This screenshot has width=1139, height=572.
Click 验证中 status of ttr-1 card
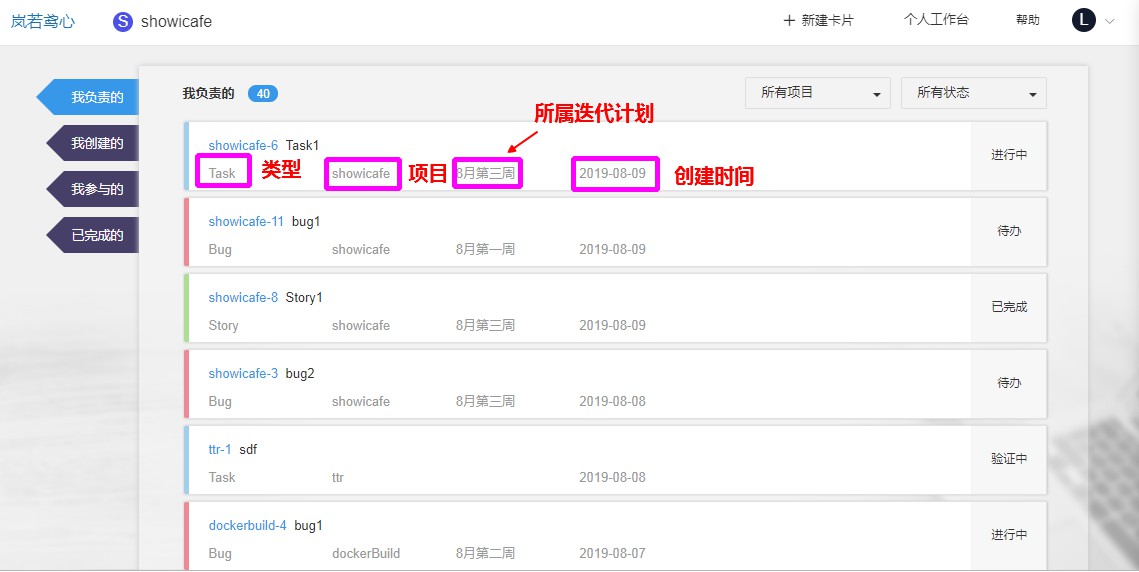pyautogui.click(x=1009, y=459)
